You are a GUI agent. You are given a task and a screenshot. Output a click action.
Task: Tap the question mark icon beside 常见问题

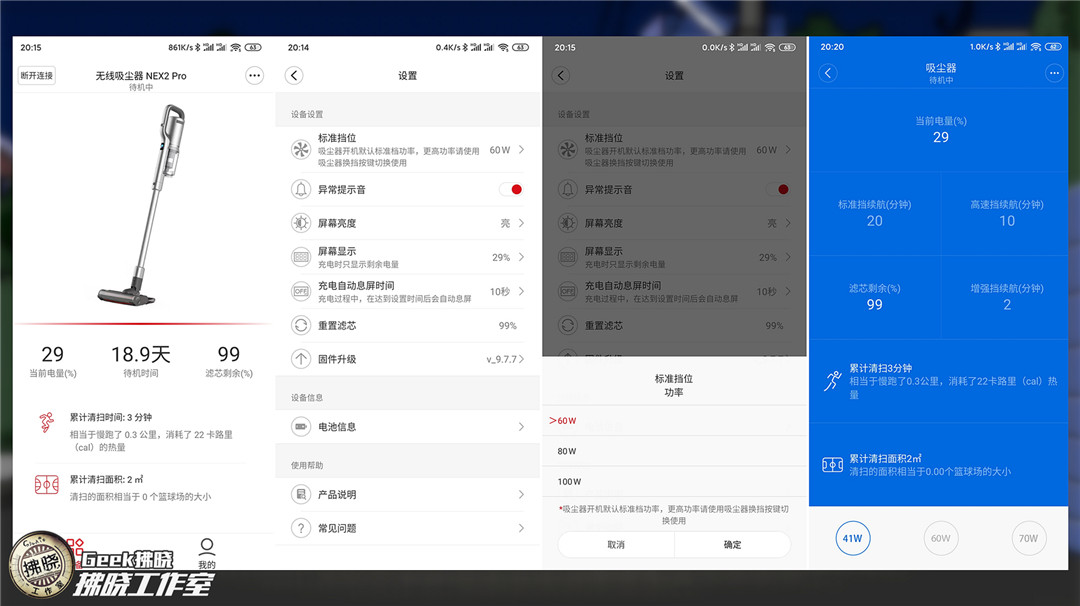pos(301,528)
